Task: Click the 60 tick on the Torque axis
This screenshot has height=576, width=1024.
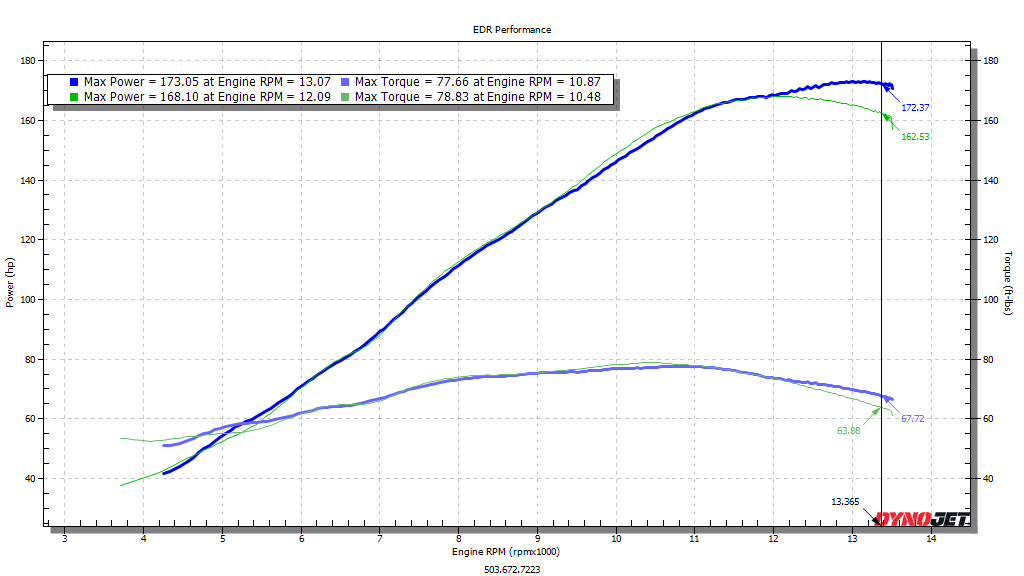Action: coord(989,419)
